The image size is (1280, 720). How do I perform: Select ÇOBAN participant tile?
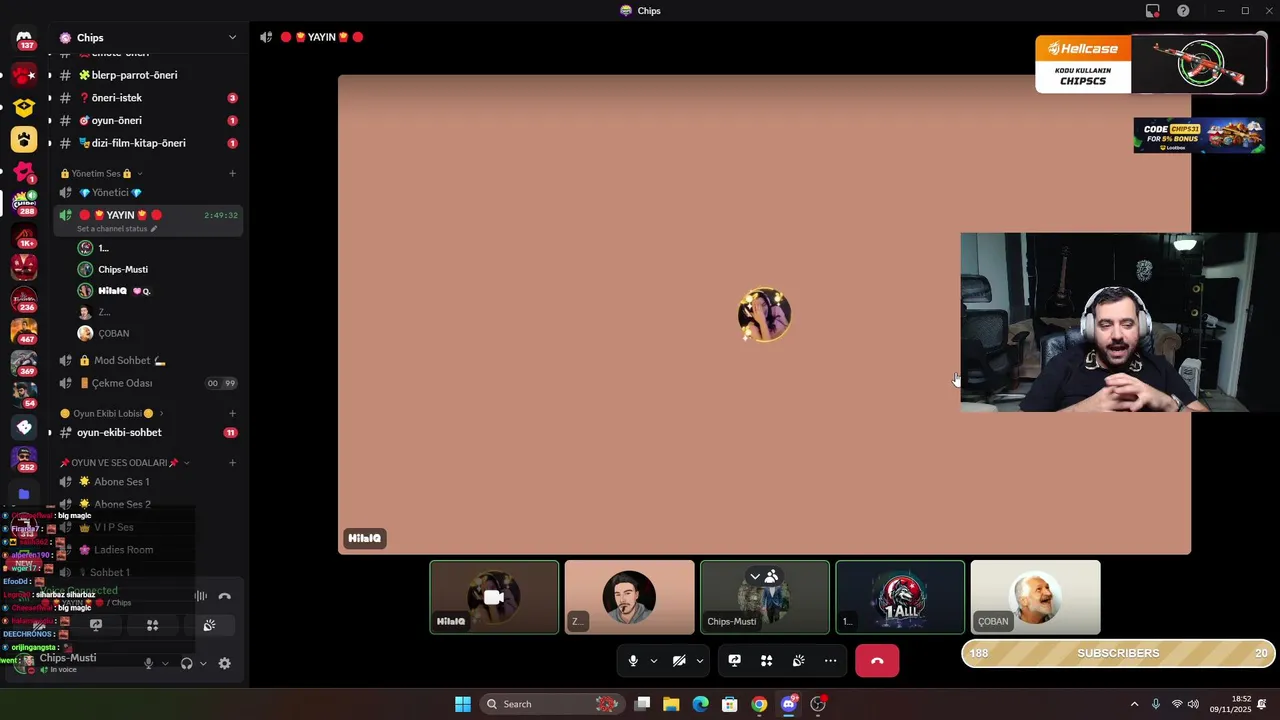click(1035, 597)
